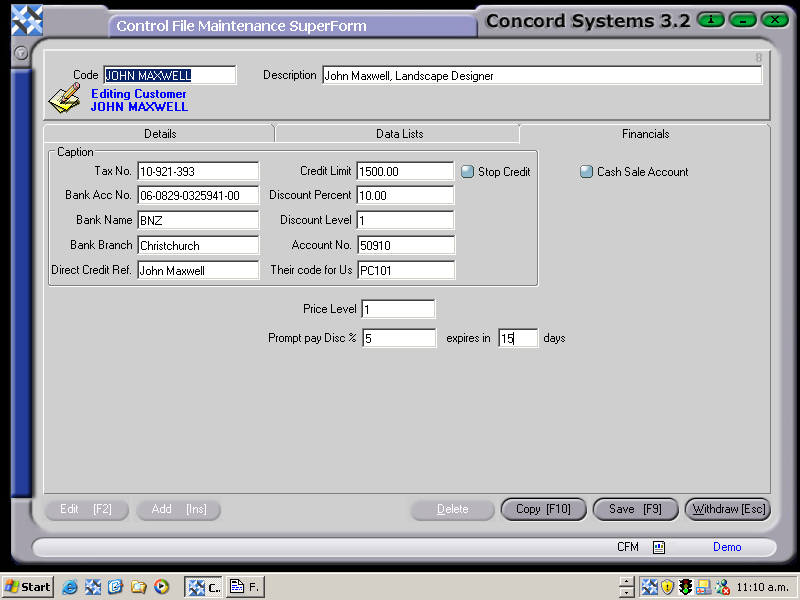Click the Windows Messenger tray icon

[x=722, y=587]
